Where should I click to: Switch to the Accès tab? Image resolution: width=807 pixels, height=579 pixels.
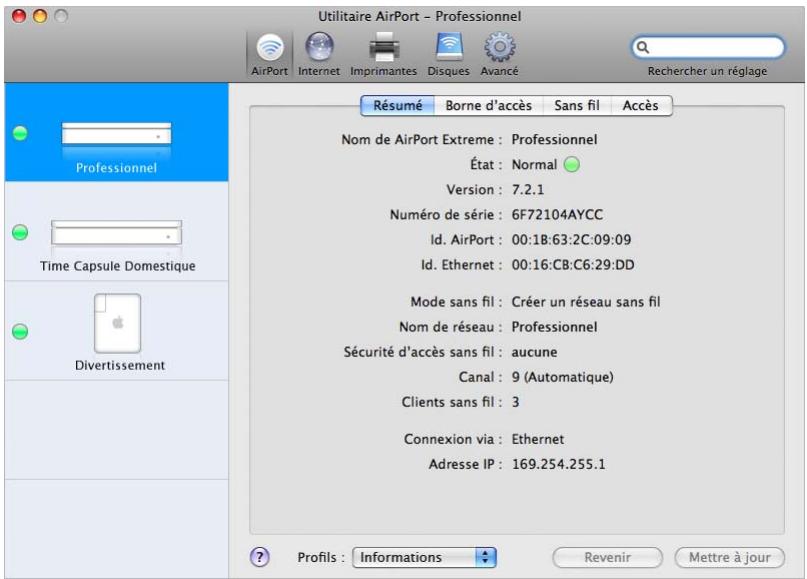pos(641,106)
